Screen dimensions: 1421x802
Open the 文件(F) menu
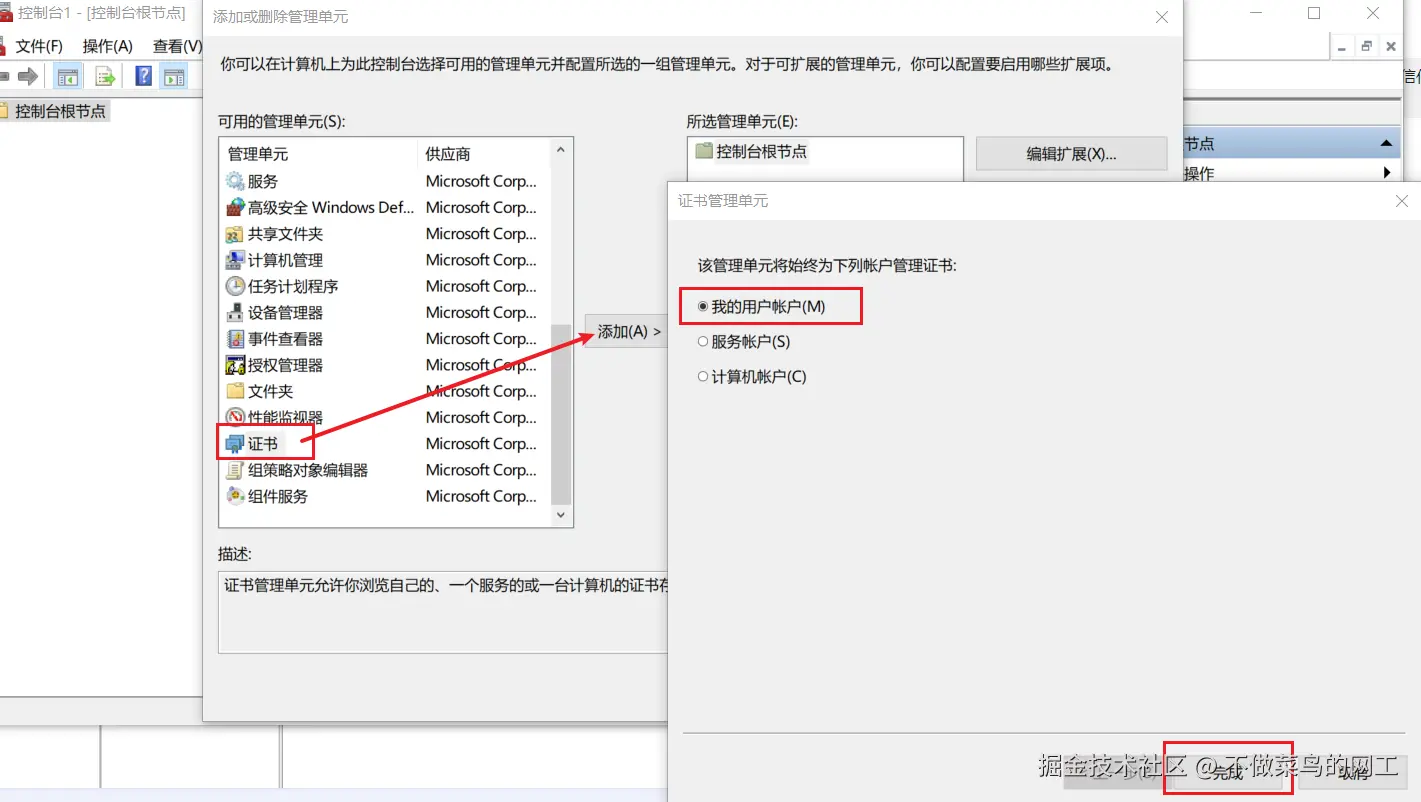tap(40, 46)
